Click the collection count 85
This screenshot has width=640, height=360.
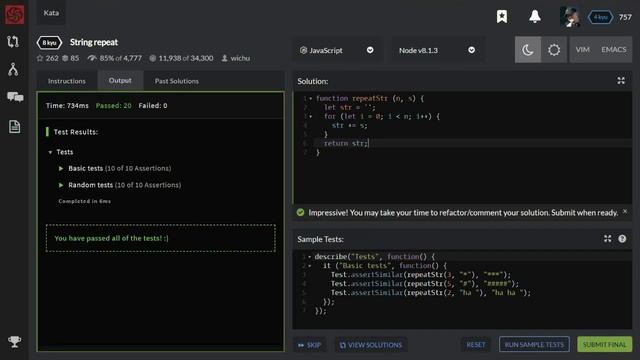pos(71,58)
